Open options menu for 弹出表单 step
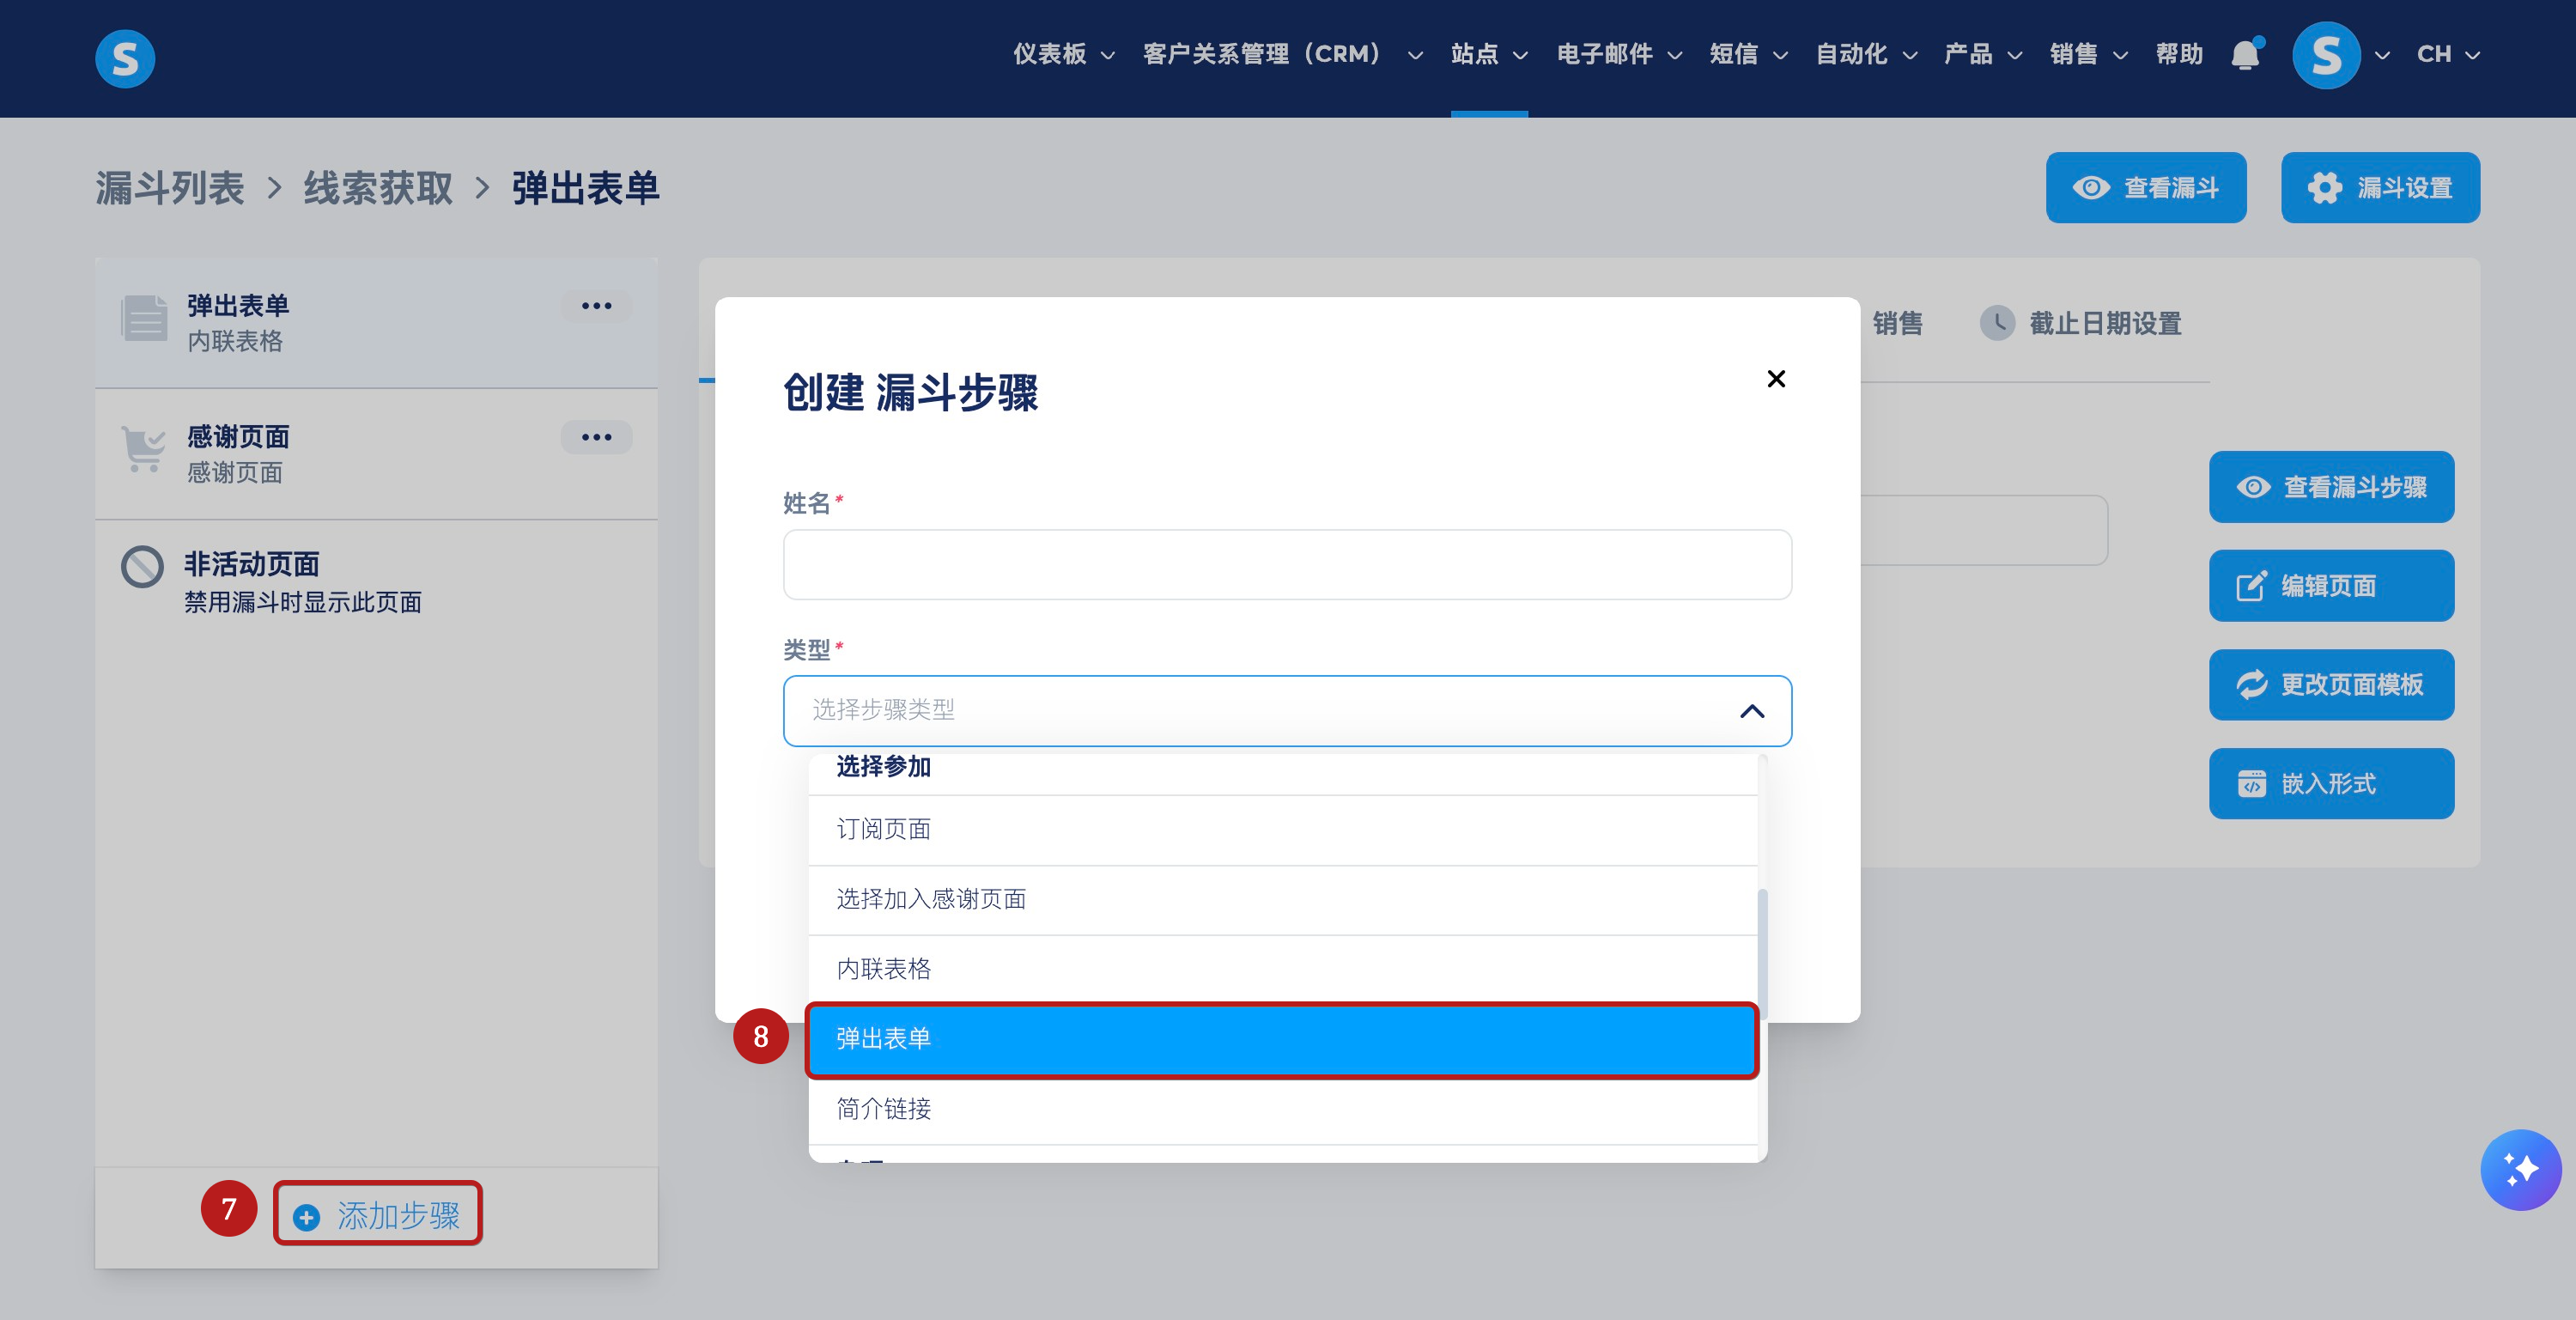The height and width of the screenshot is (1320, 2576). pyautogui.click(x=596, y=306)
